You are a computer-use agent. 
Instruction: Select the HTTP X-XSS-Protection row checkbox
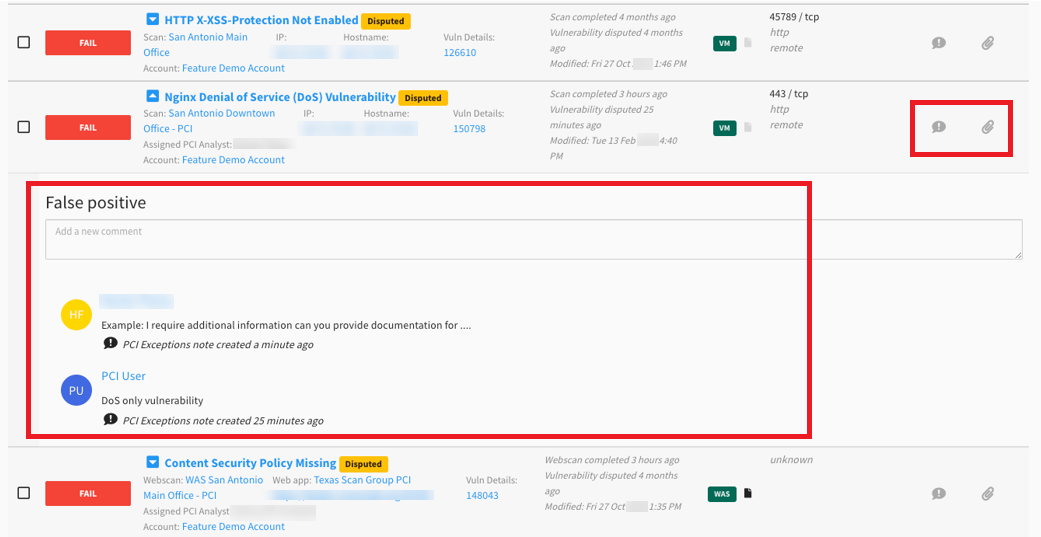pyautogui.click(x=24, y=43)
